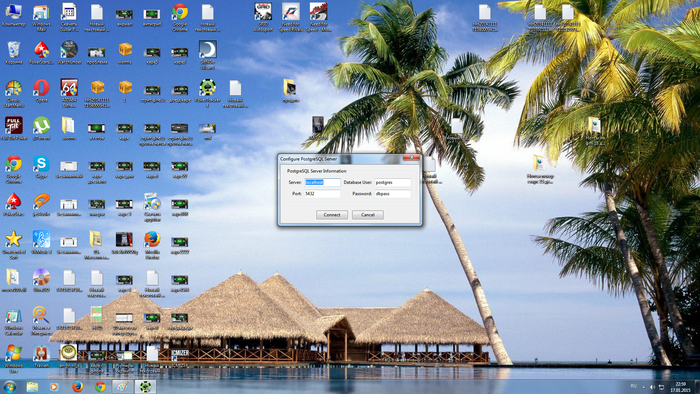The width and height of the screenshot is (700, 394).
Task: Cancel the PostgreSQL server configuration dialog
Action: [x=367, y=215]
